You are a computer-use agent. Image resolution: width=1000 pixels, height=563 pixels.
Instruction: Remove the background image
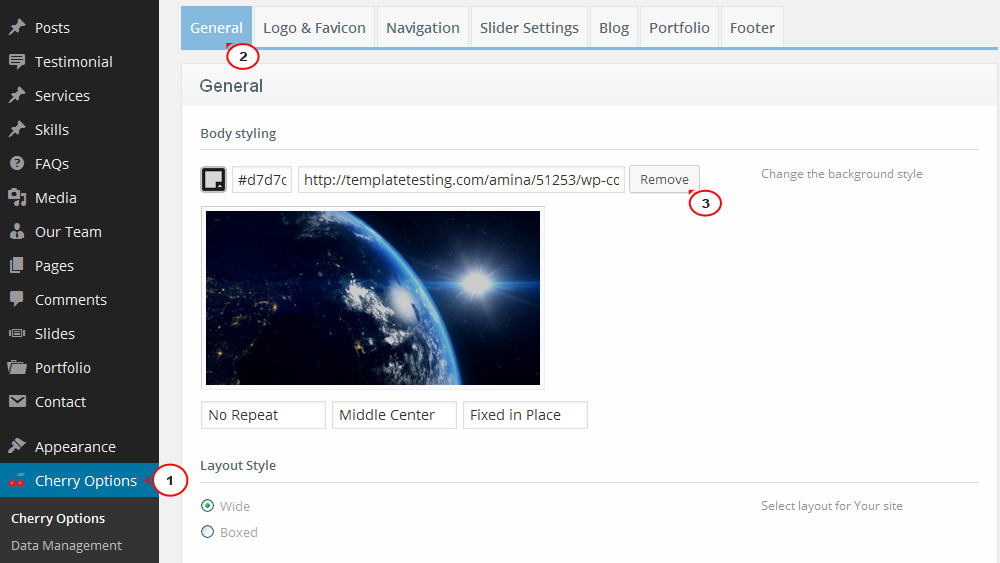click(664, 179)
